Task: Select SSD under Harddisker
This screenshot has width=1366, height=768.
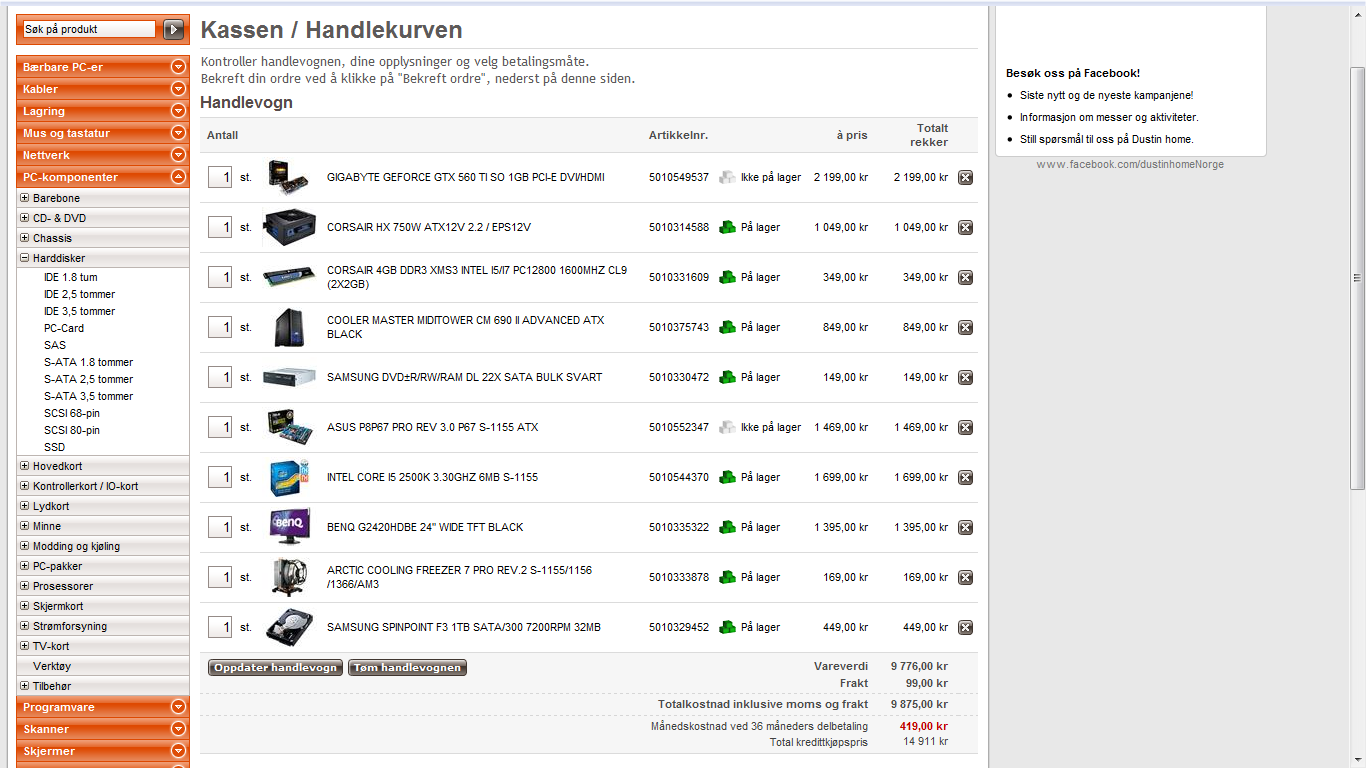Action: pos(54,447)
